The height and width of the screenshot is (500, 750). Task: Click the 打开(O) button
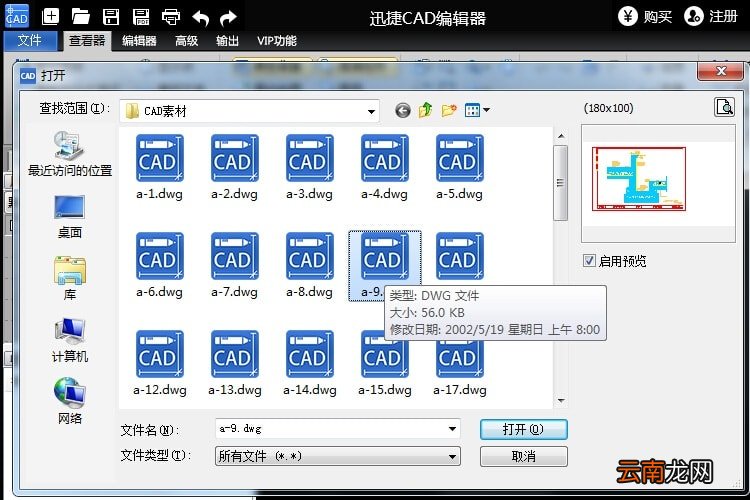pyautogui.click(x=524, y=429)
